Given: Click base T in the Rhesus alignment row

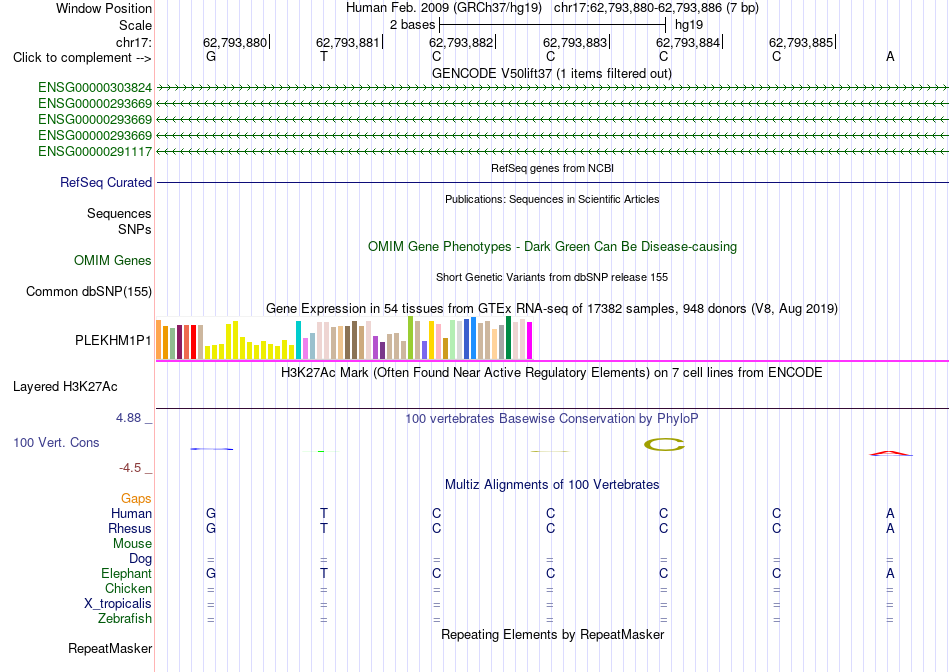Looking at the screenshot, I should pyautogui.click(x=324, y=528).
